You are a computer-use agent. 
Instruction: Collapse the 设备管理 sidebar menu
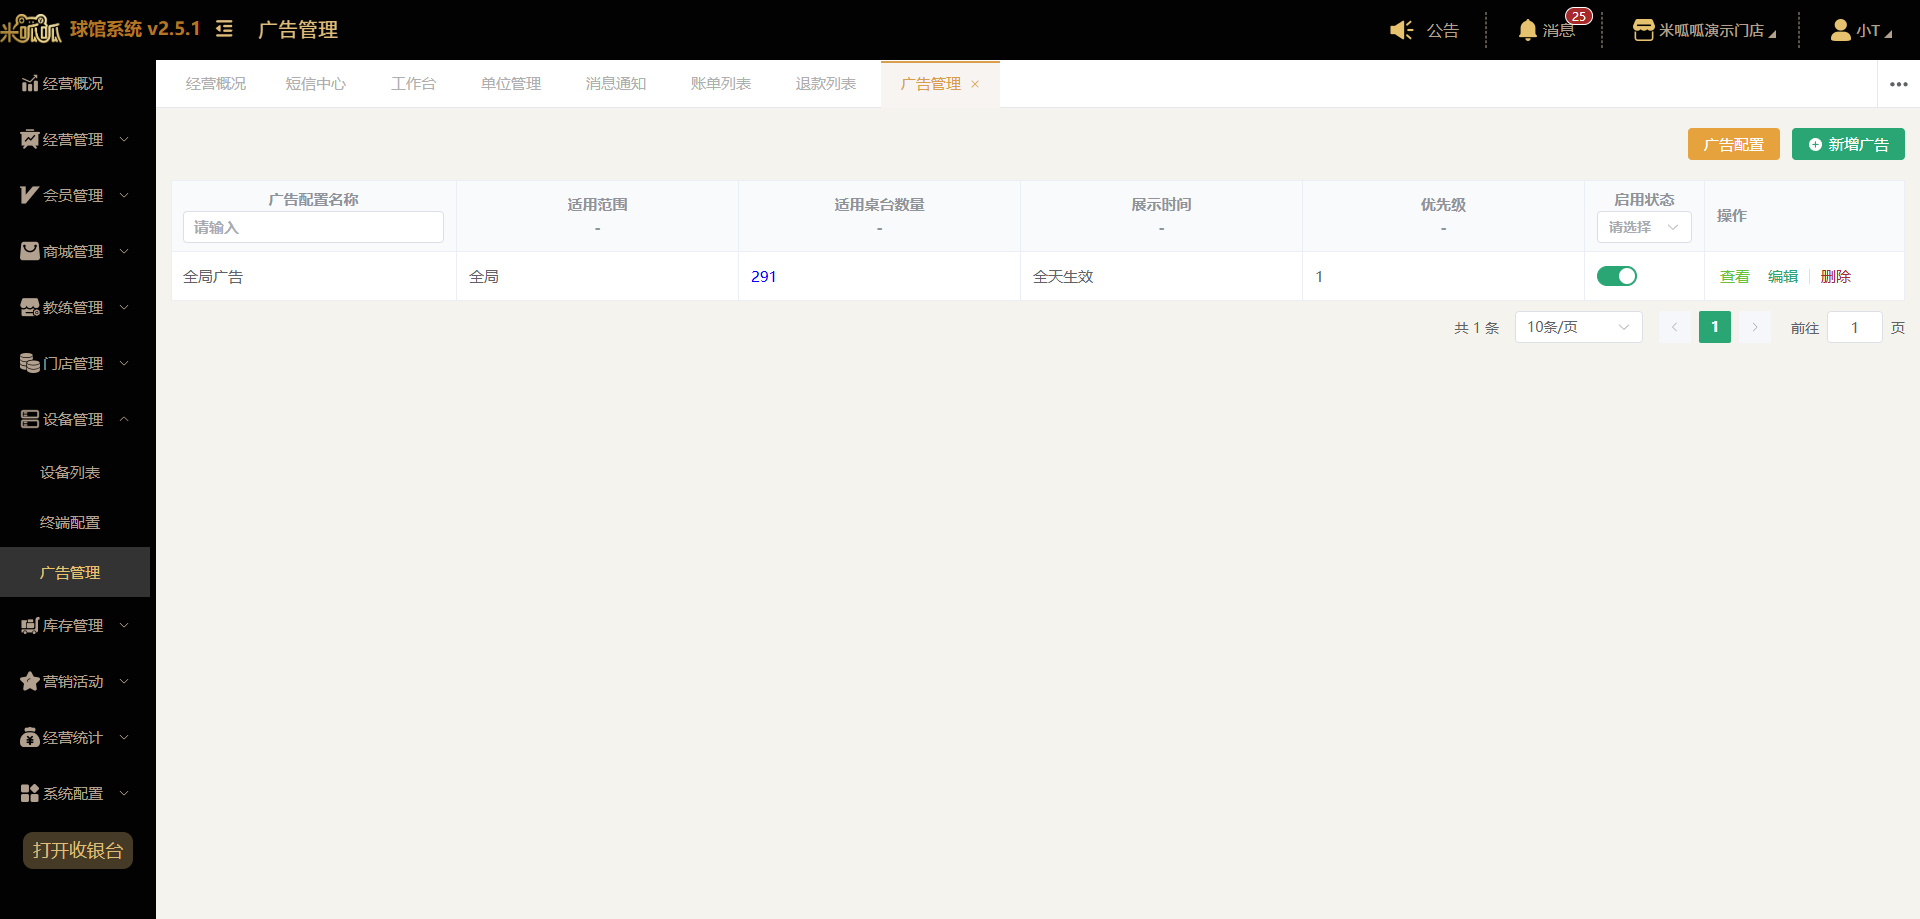tap(75, 419)
